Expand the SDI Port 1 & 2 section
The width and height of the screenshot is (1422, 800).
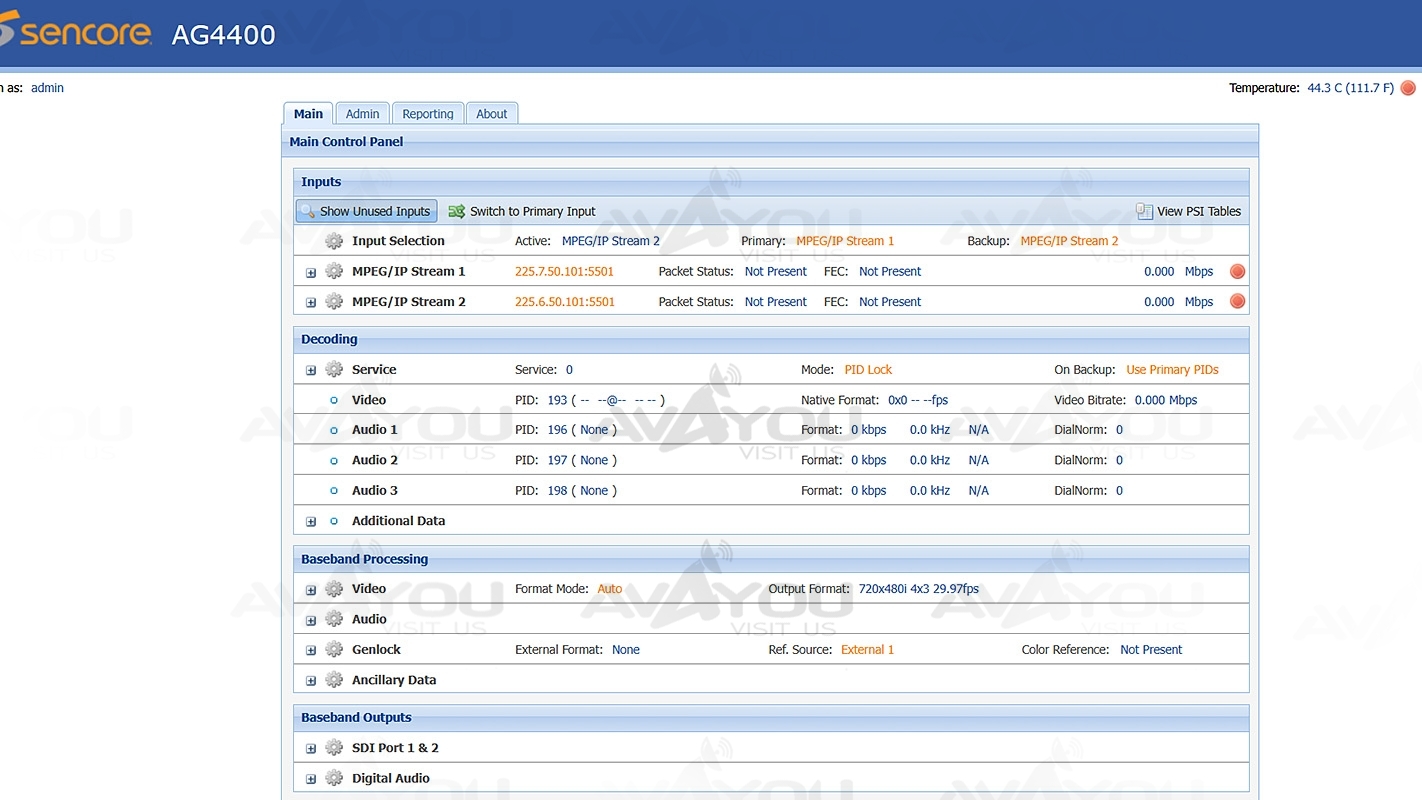click(x=311, y=749)
